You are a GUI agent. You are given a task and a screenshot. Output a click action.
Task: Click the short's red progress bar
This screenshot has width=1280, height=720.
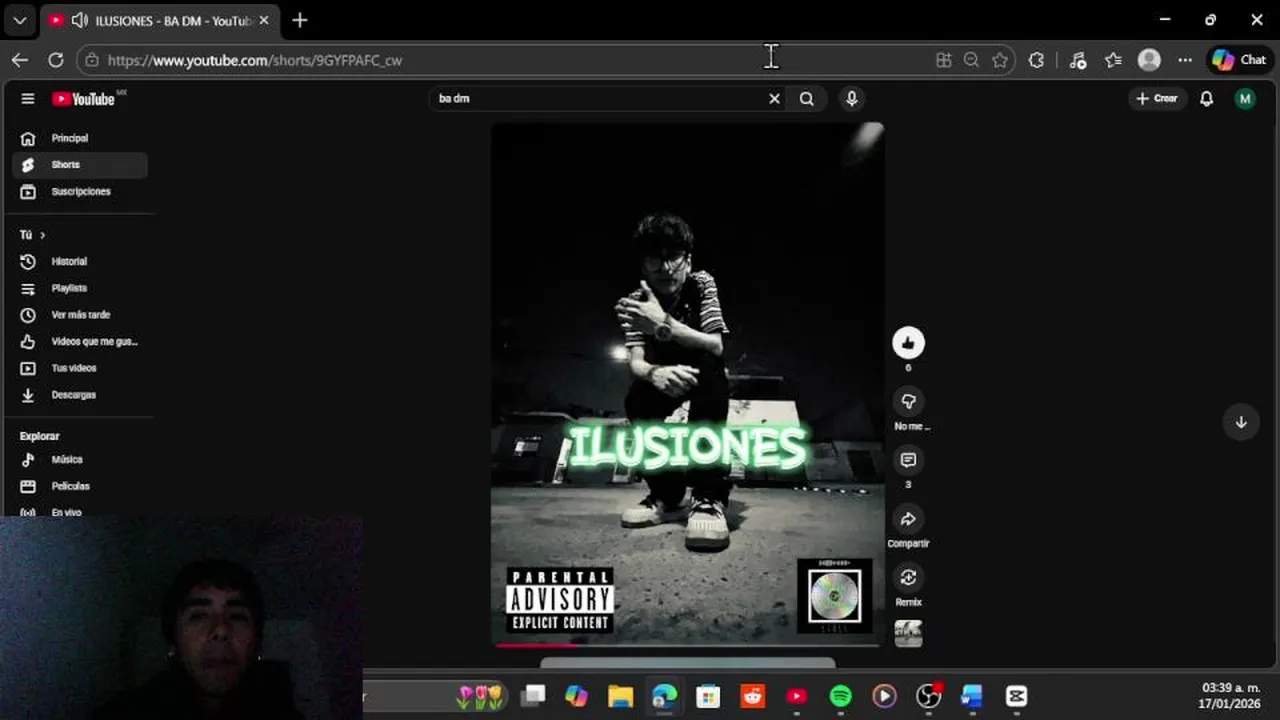coord(688,645)
